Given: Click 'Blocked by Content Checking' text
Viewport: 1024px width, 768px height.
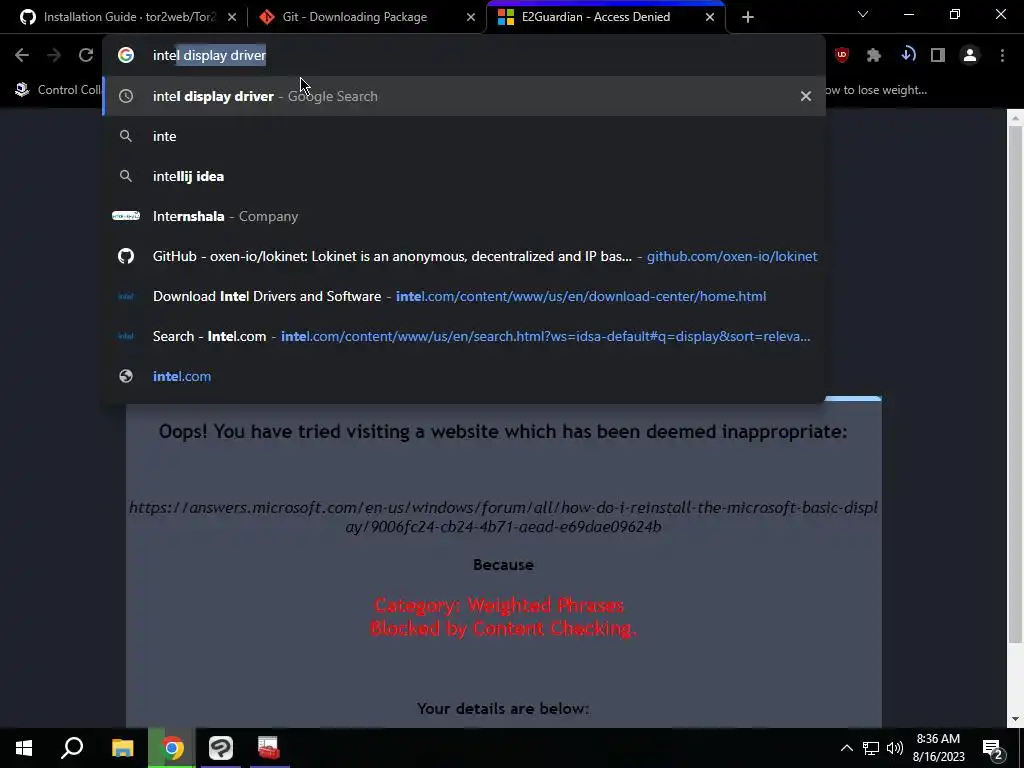Looking at the screenshot, I should [503, 628].
